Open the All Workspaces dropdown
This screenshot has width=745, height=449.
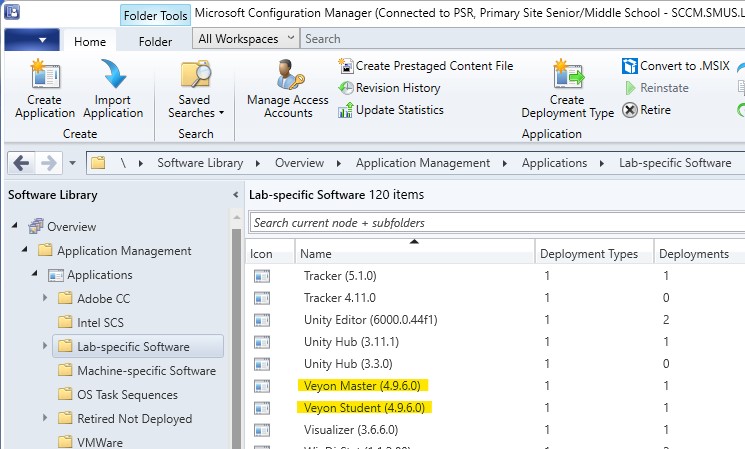click(246, 38)
